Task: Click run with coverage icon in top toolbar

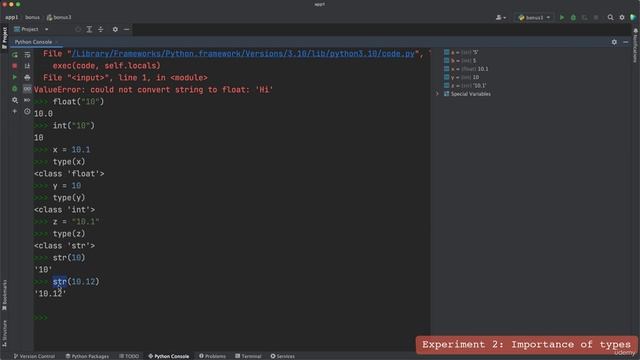Action: click(584, 18)
